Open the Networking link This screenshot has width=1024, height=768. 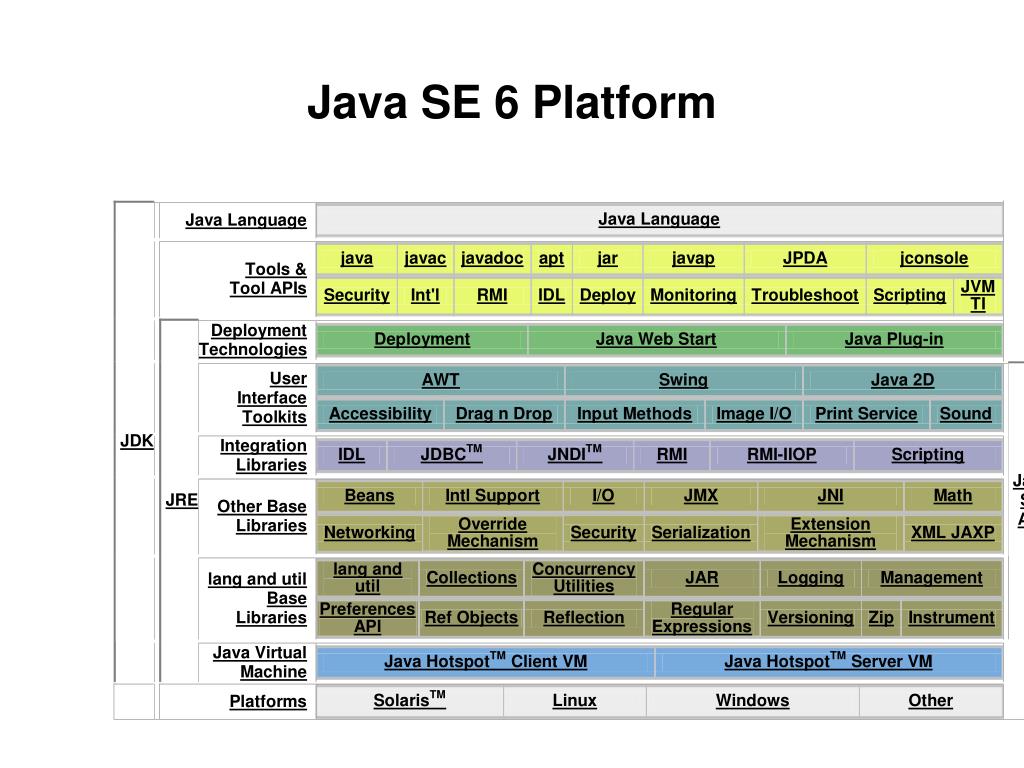370,533
